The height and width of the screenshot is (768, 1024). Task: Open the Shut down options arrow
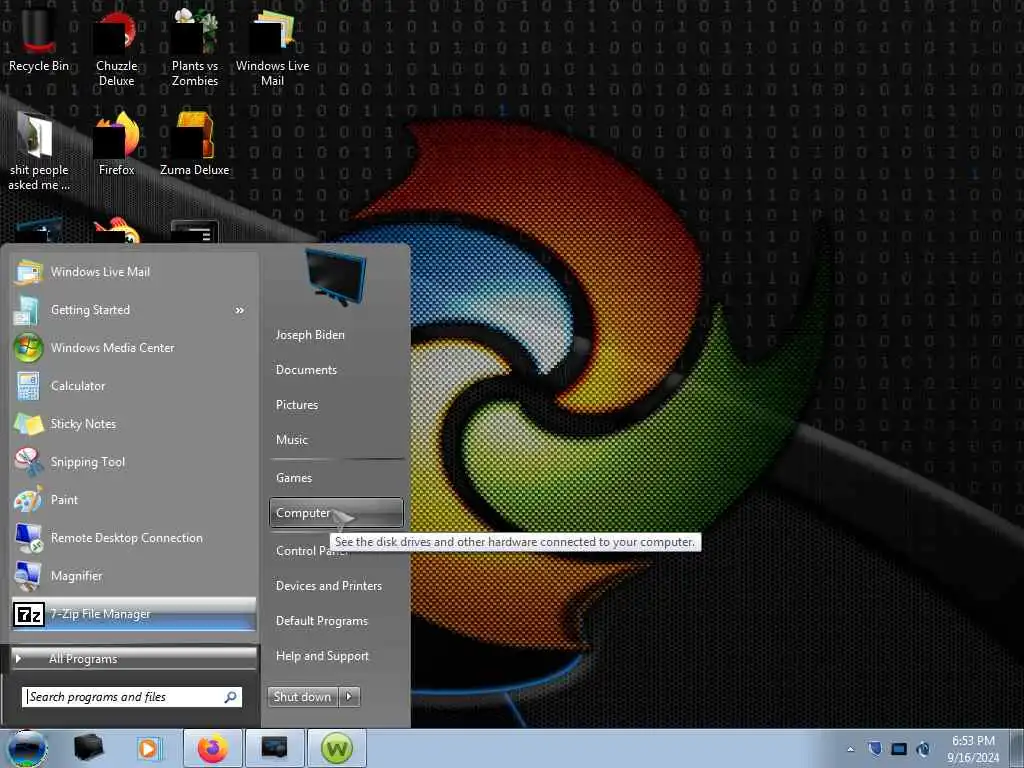point(349,697)
